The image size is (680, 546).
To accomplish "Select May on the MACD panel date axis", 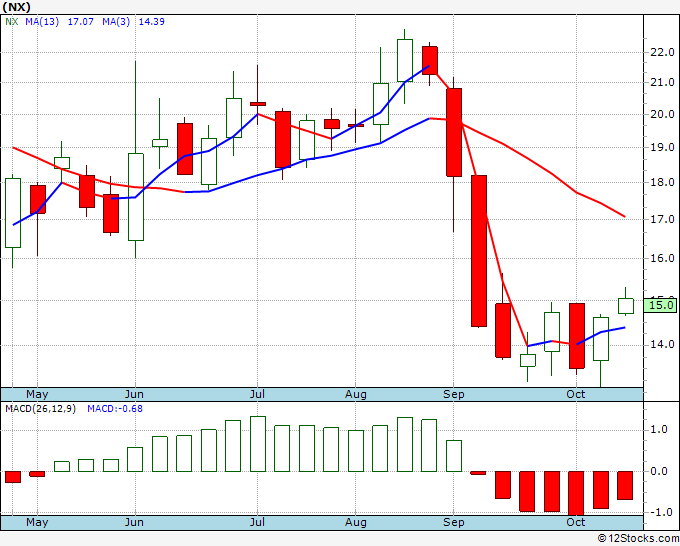I will 37,522.
